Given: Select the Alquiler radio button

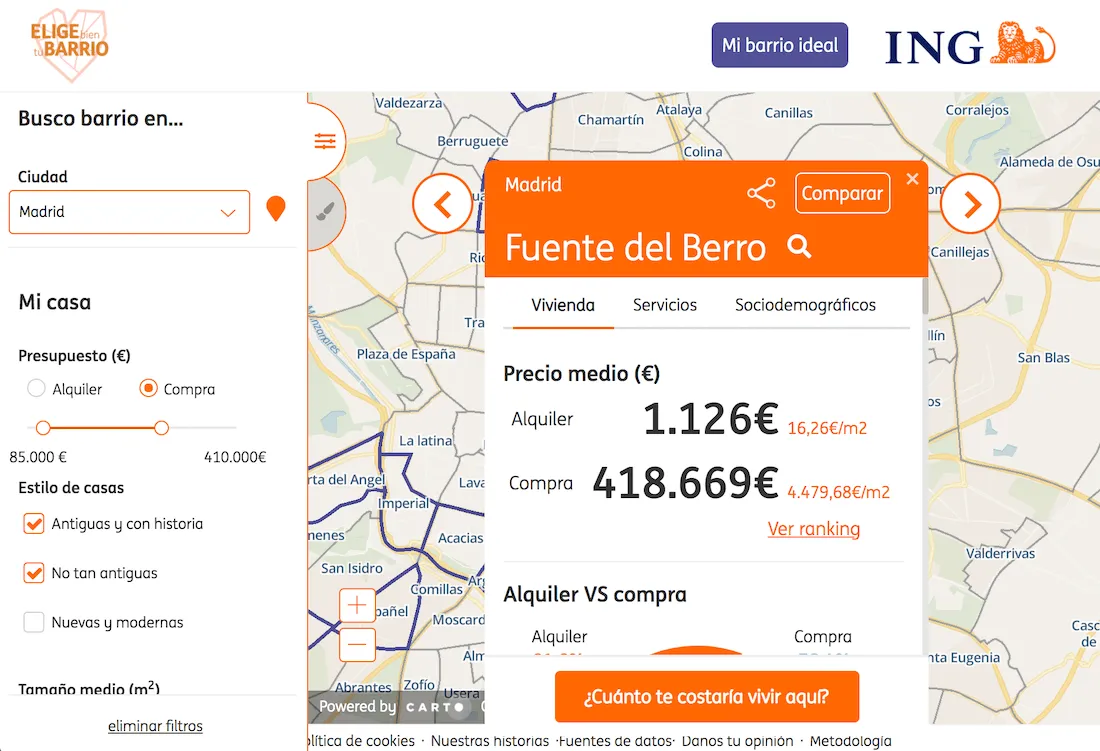Looking at the screenshot, I should pyautogui.click(x=37, y=389).
